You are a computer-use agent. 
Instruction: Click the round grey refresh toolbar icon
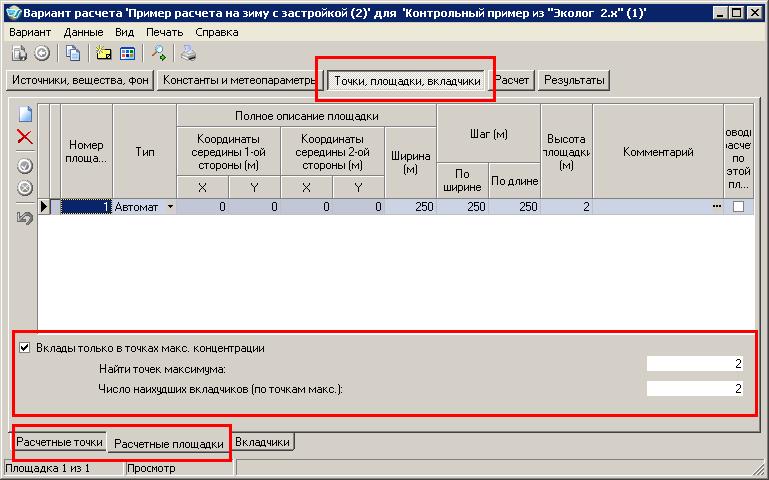[42, 53]
